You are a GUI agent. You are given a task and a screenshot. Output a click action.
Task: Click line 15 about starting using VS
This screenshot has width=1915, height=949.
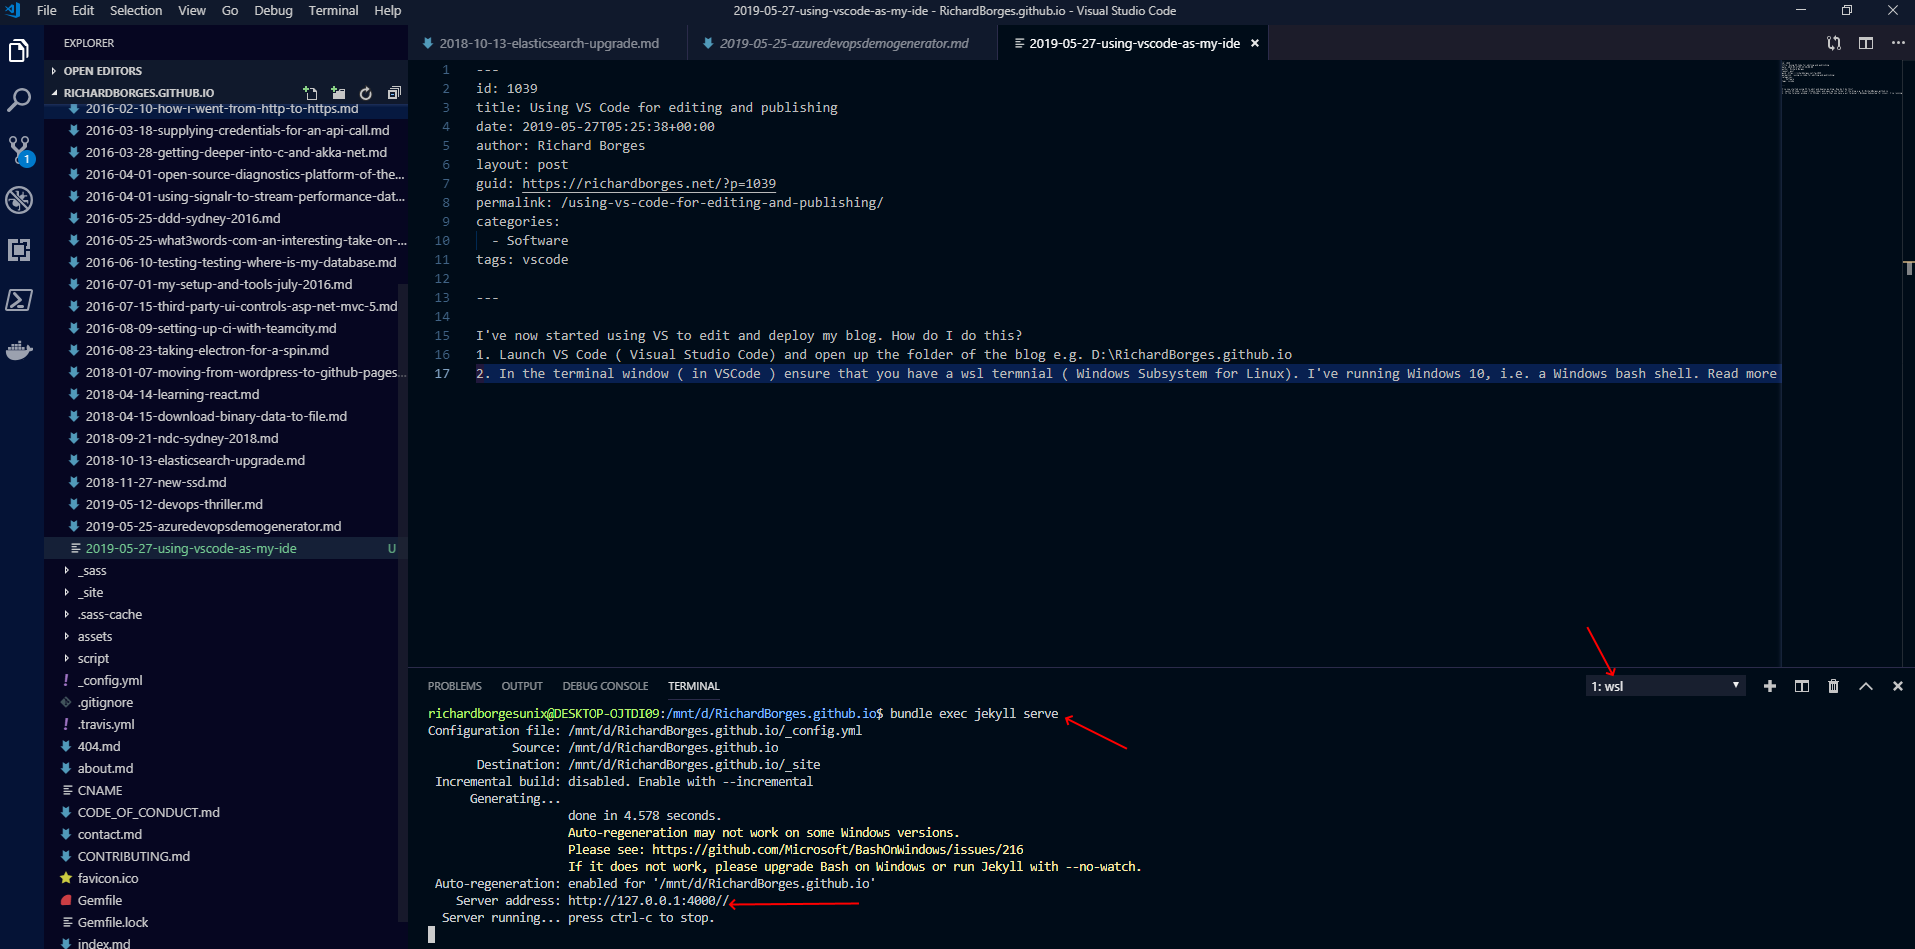[x=749, y=335]
